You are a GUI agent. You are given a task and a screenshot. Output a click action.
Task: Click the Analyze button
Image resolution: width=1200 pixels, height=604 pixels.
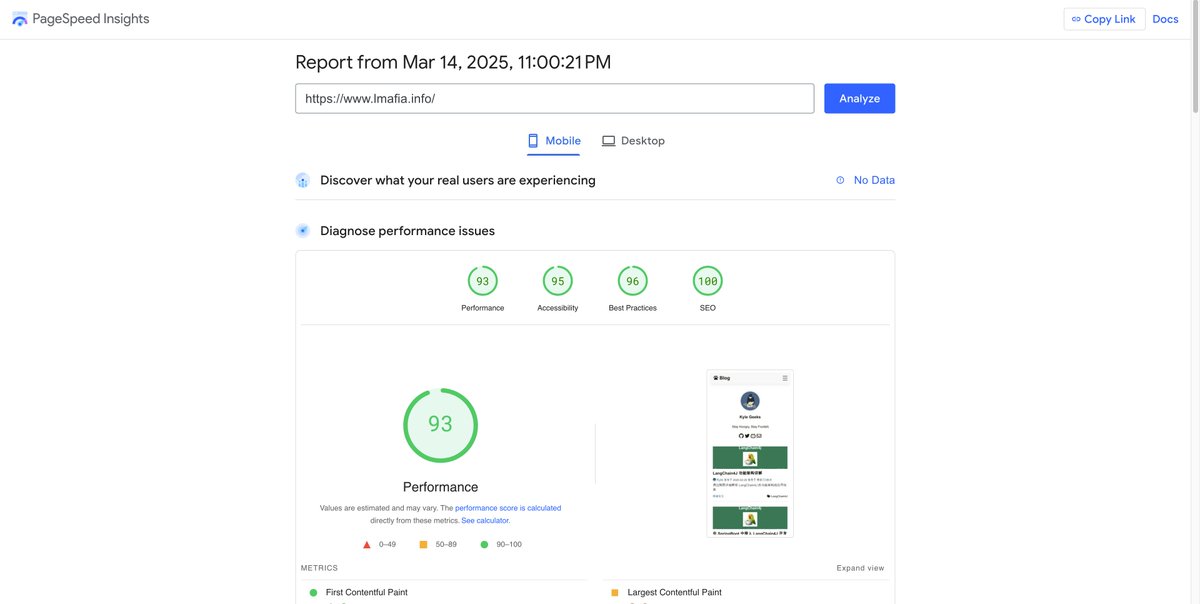(859, 98)
